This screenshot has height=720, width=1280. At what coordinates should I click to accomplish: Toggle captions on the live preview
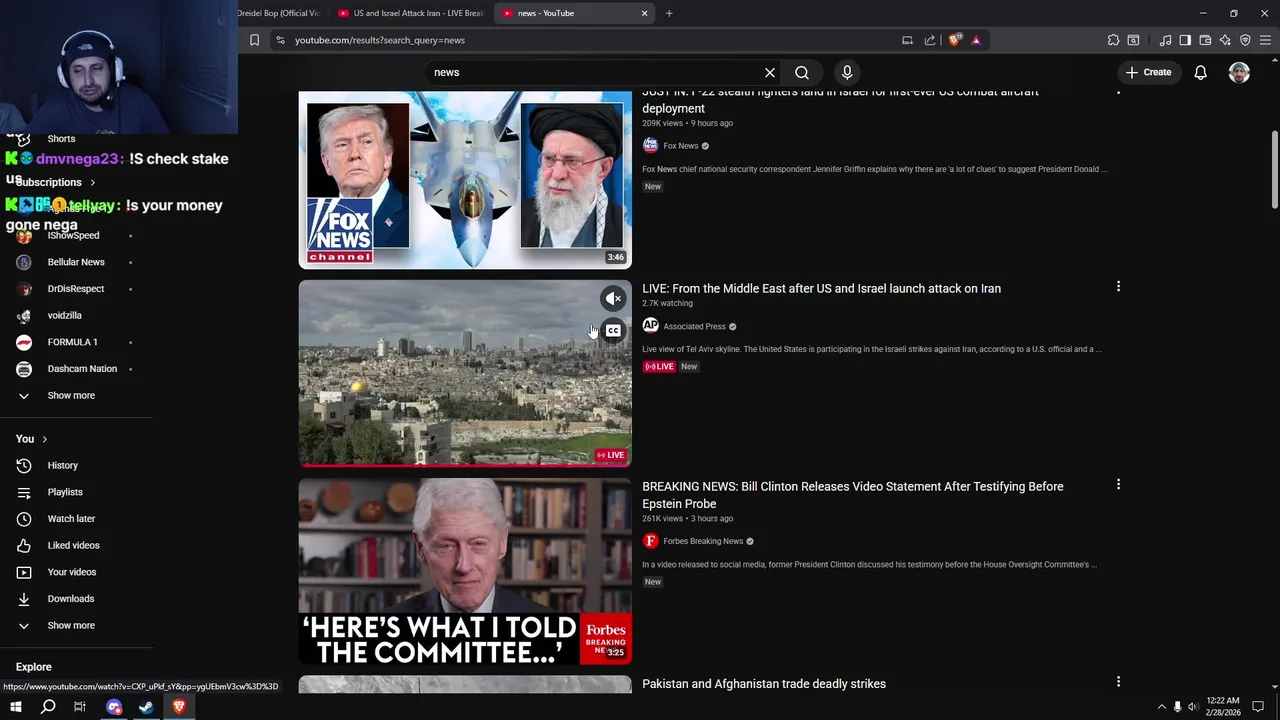[x=613, y=331]
